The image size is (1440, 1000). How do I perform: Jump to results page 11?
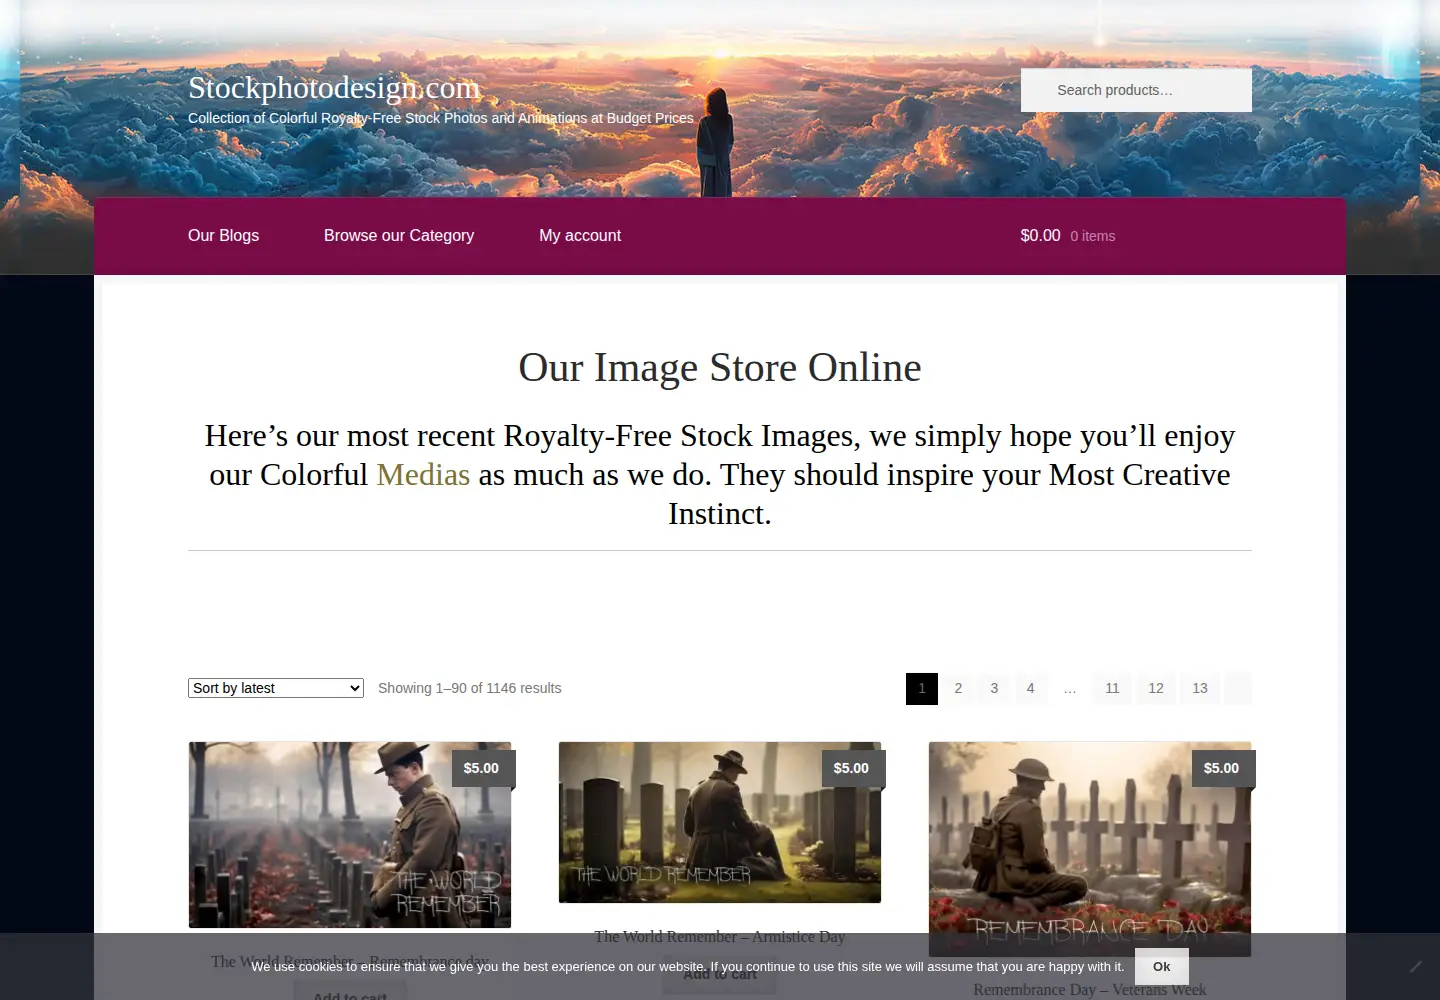(1112, 688)
